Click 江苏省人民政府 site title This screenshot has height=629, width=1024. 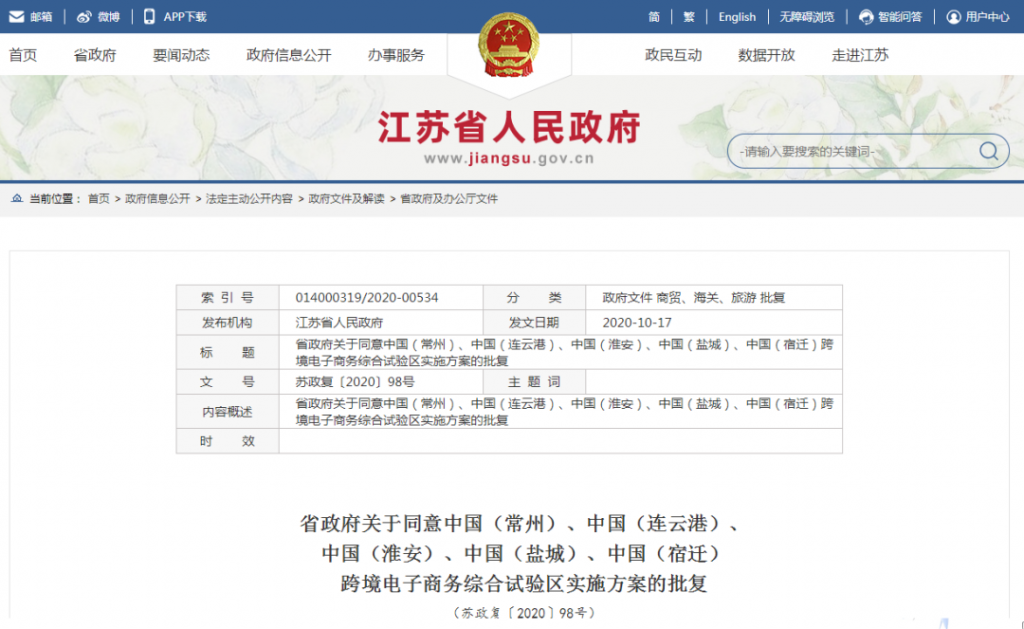(509, 127)
